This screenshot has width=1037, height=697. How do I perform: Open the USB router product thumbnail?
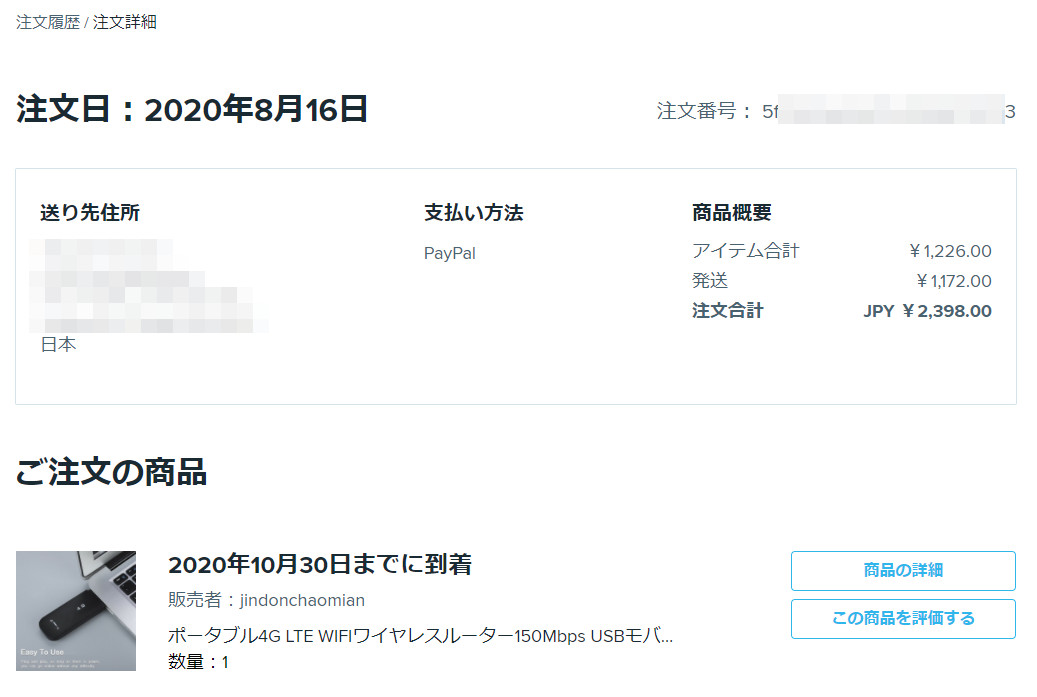click(76, 611)
